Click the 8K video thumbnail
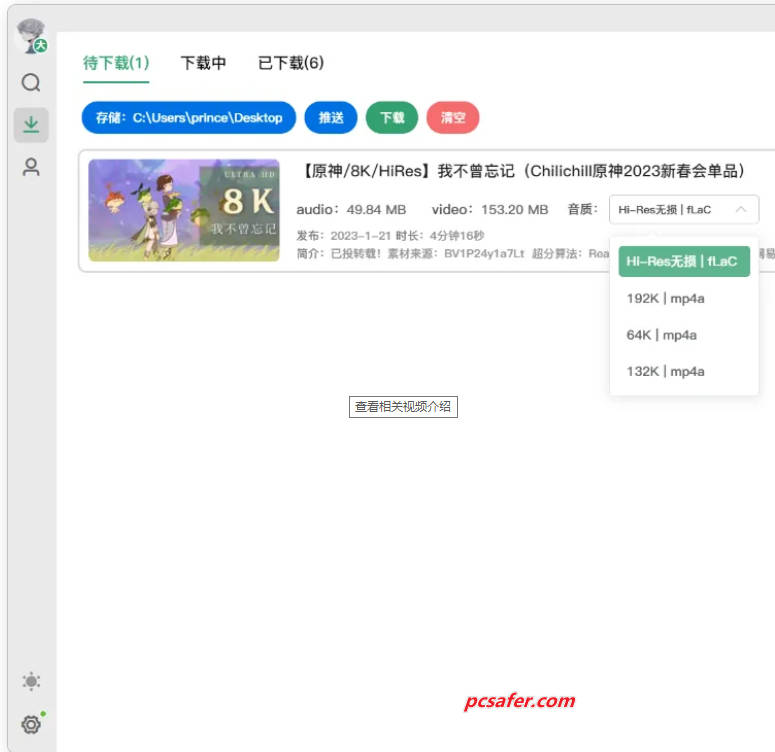 pyautogui.click(x=184, y=210)
